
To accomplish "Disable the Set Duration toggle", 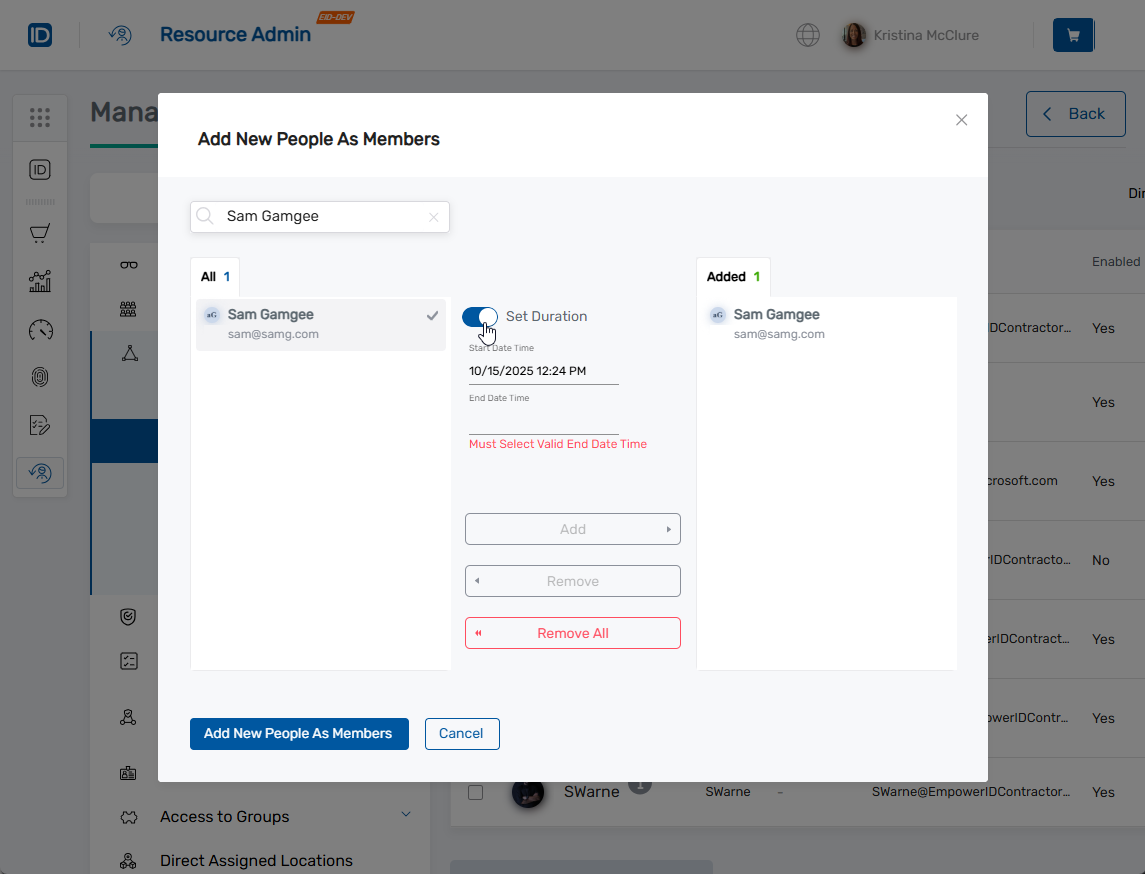I will tap(480, 316).
